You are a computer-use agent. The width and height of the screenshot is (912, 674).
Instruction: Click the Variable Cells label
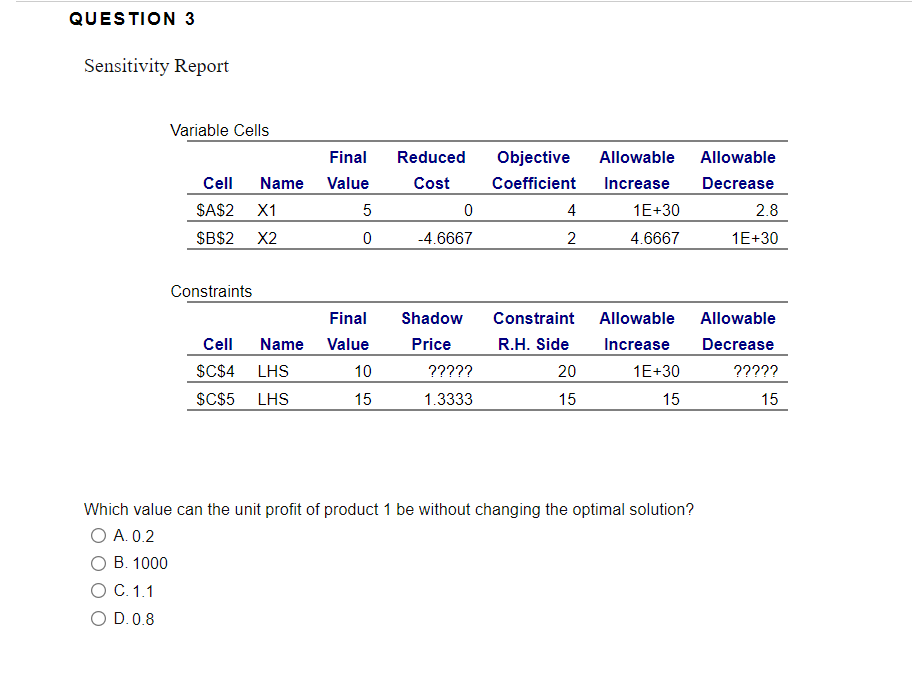220,130
